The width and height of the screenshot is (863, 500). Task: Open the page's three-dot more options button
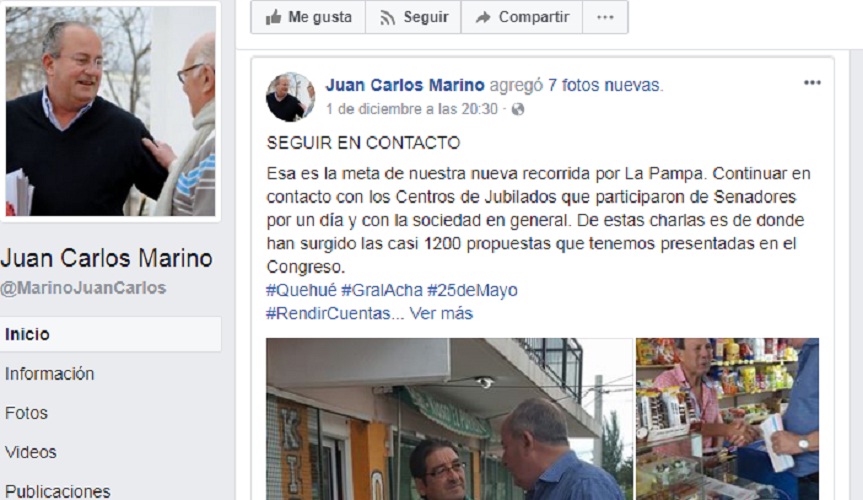click(605, 17)
